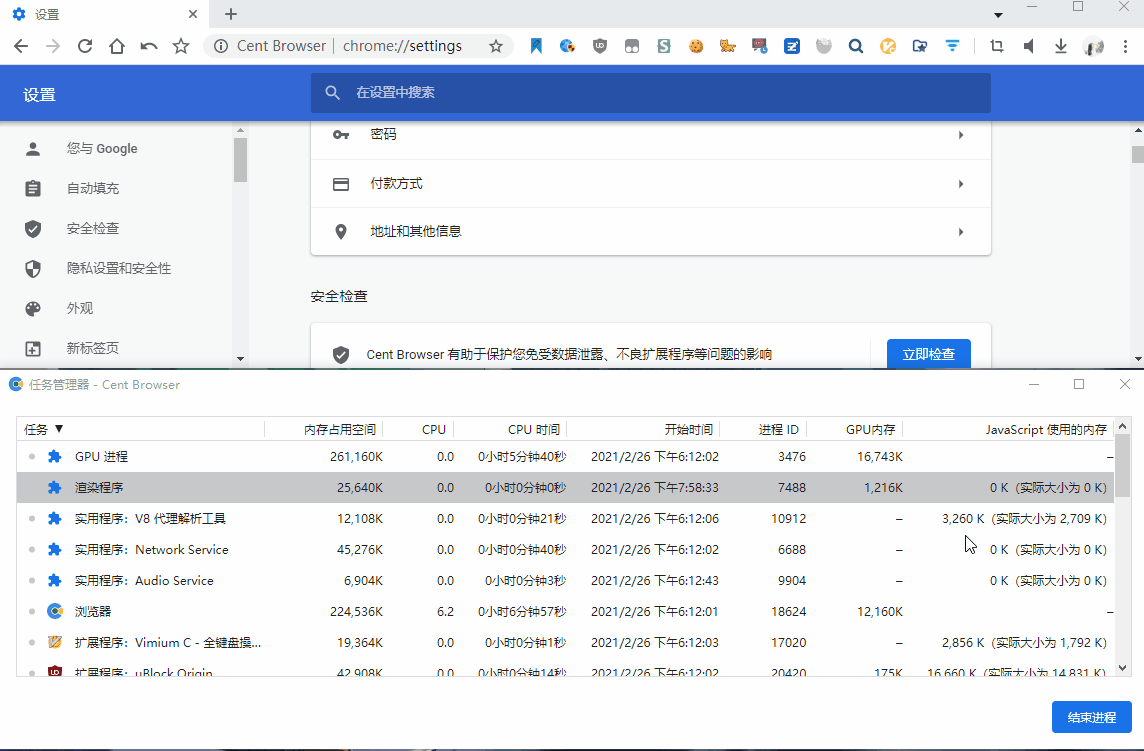Open the tab list dropdown arrow
The image size is (1144, 751).
(x=998, y=15)
